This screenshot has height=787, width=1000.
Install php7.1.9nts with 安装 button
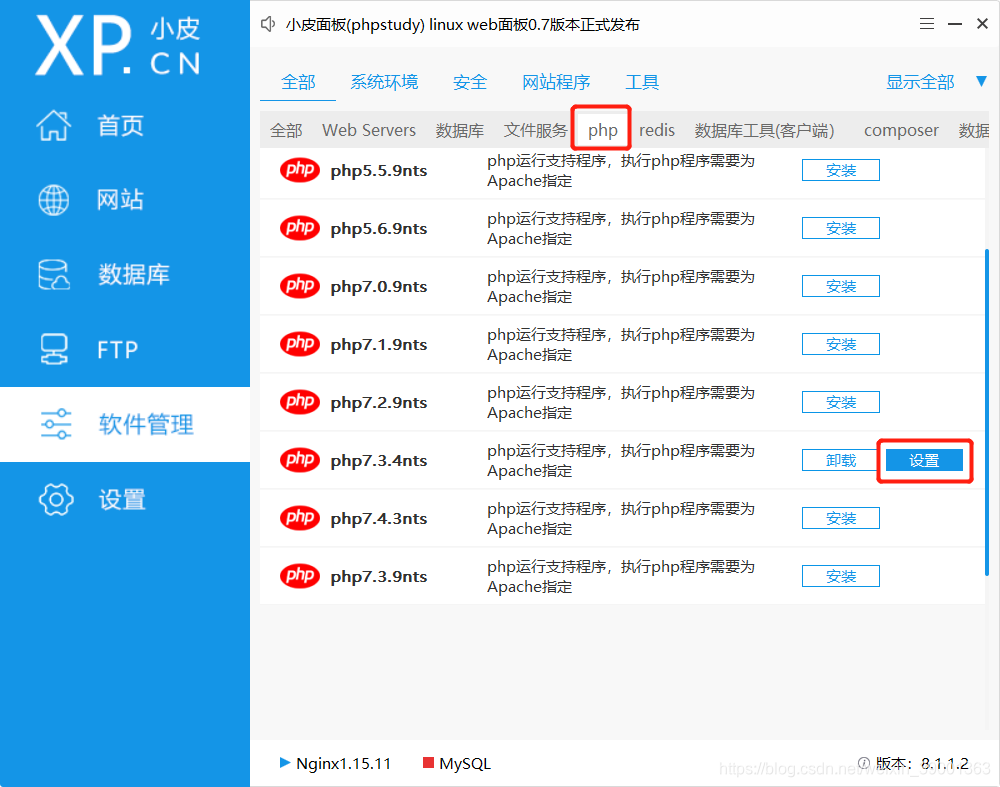pos(841,344)
